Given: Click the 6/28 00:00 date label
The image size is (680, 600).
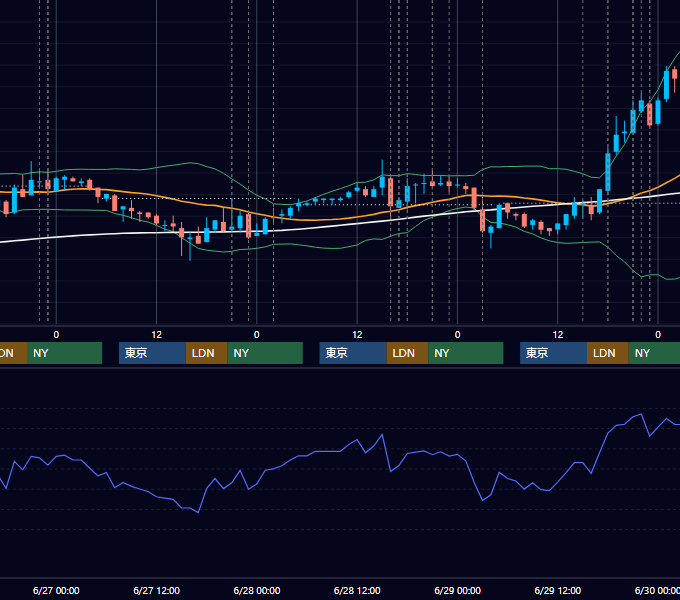Looking at the screenshot, I should point(257,590).
